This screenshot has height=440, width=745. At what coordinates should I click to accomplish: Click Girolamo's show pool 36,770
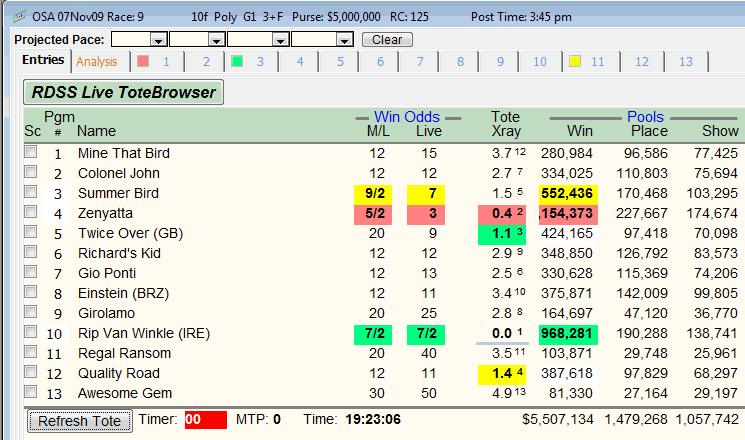pos(716,314)
